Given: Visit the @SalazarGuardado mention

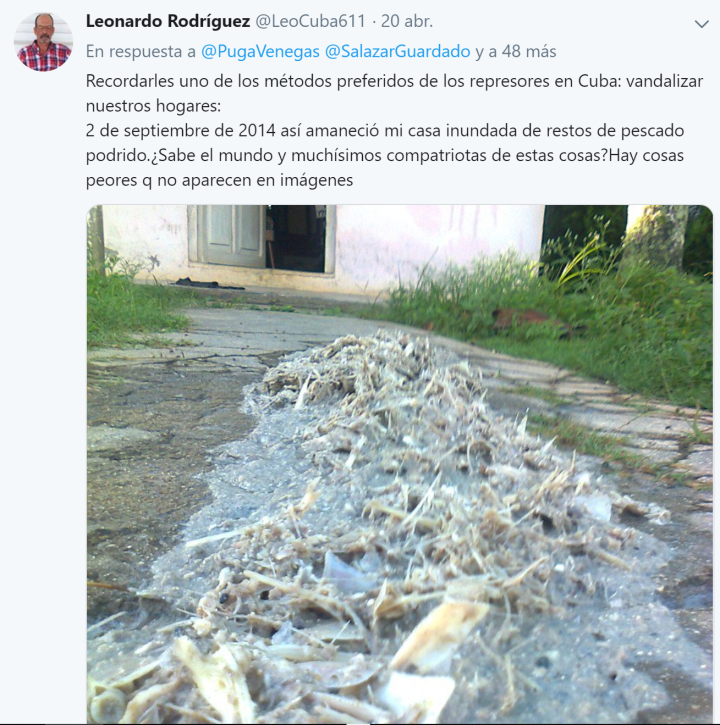Looking at the screenshot, I should [398, 51].
